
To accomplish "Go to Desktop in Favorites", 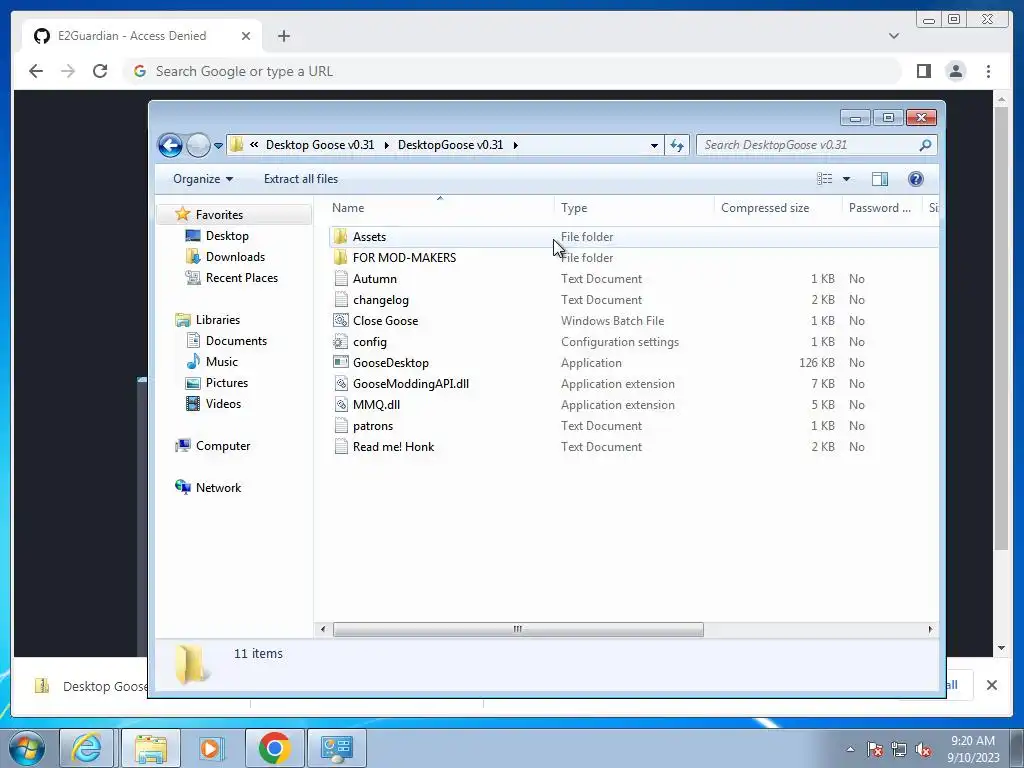I will tap(227, 236).
